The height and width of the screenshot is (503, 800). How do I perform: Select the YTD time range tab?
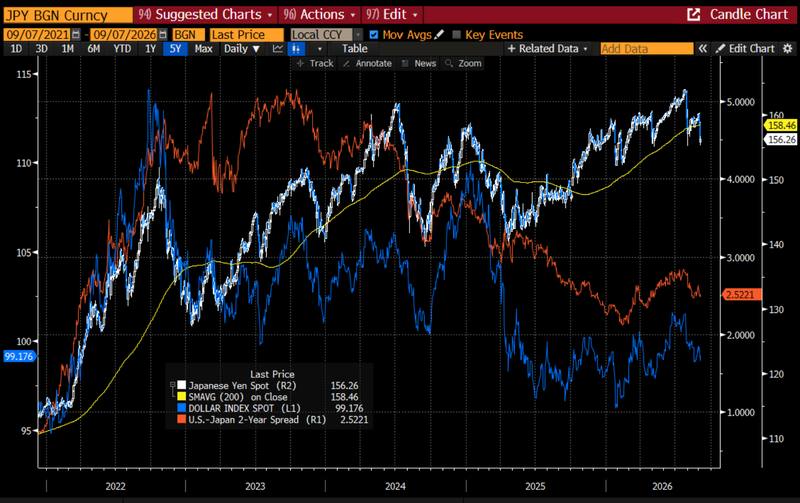122,49
